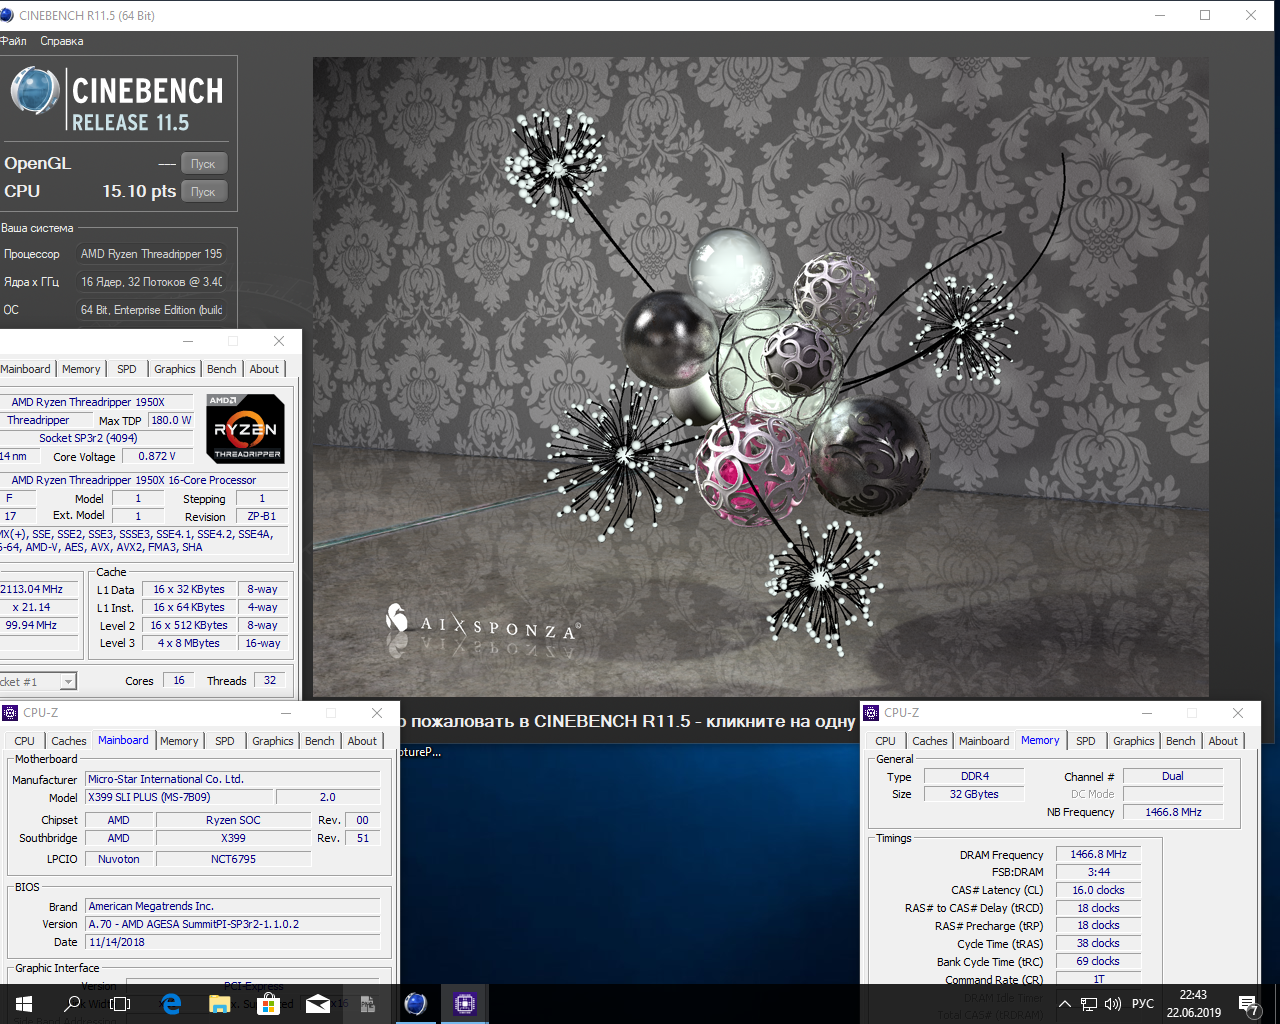
Task: Select Bench tab in CPU-Z Mainboard window
Action: [320, 741]
